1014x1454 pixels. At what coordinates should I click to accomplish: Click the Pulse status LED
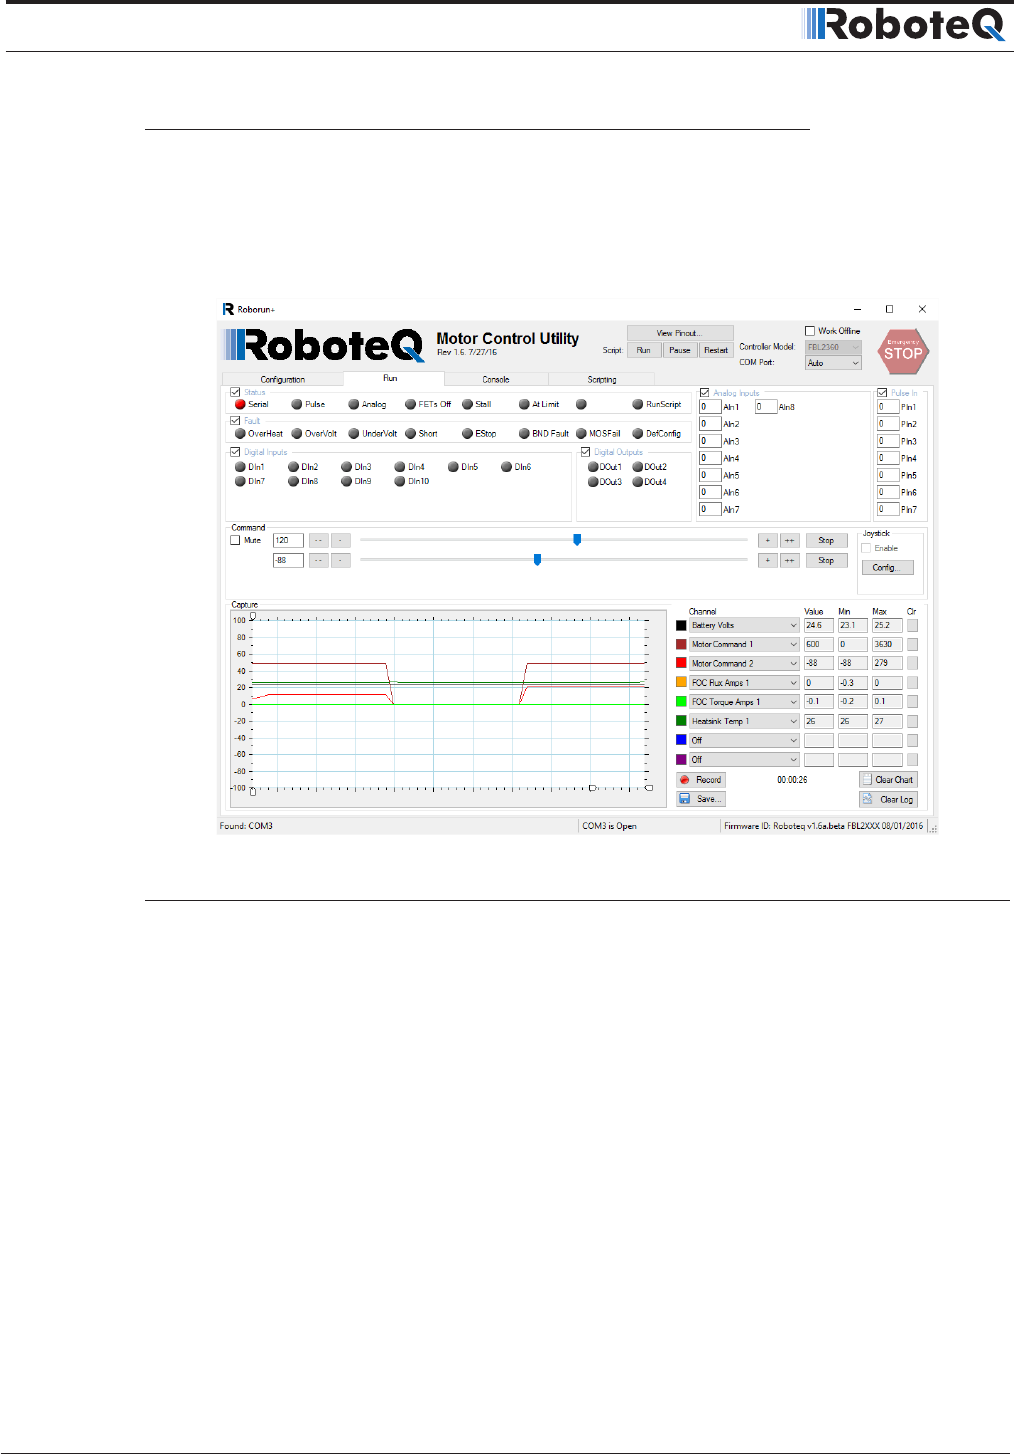pyautogui.click(x=297, y=404)
